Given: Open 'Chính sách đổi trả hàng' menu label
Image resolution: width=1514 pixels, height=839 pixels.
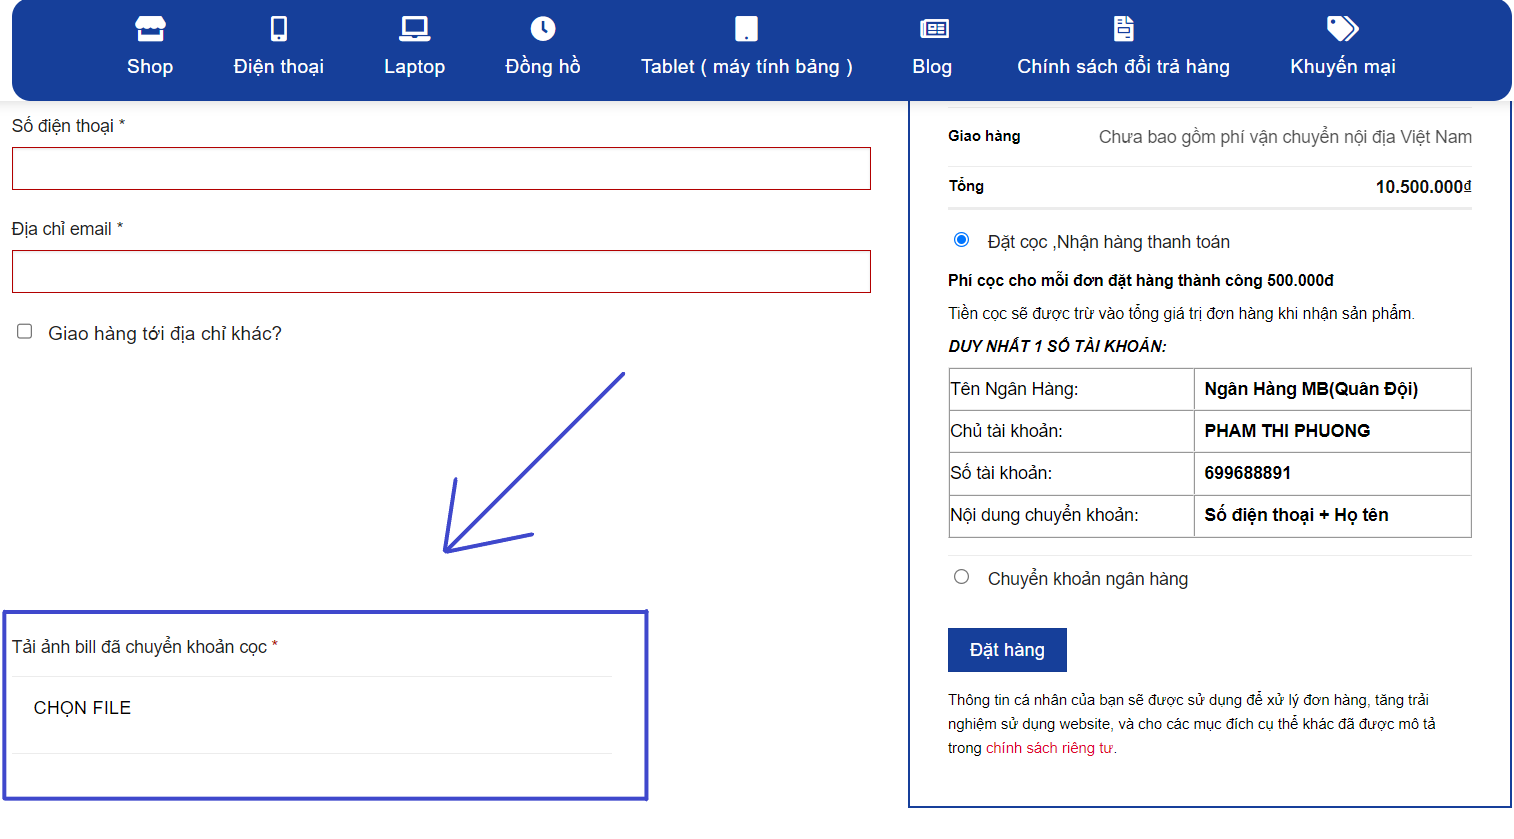Looking at the screenshot, I should (1123, 67).
